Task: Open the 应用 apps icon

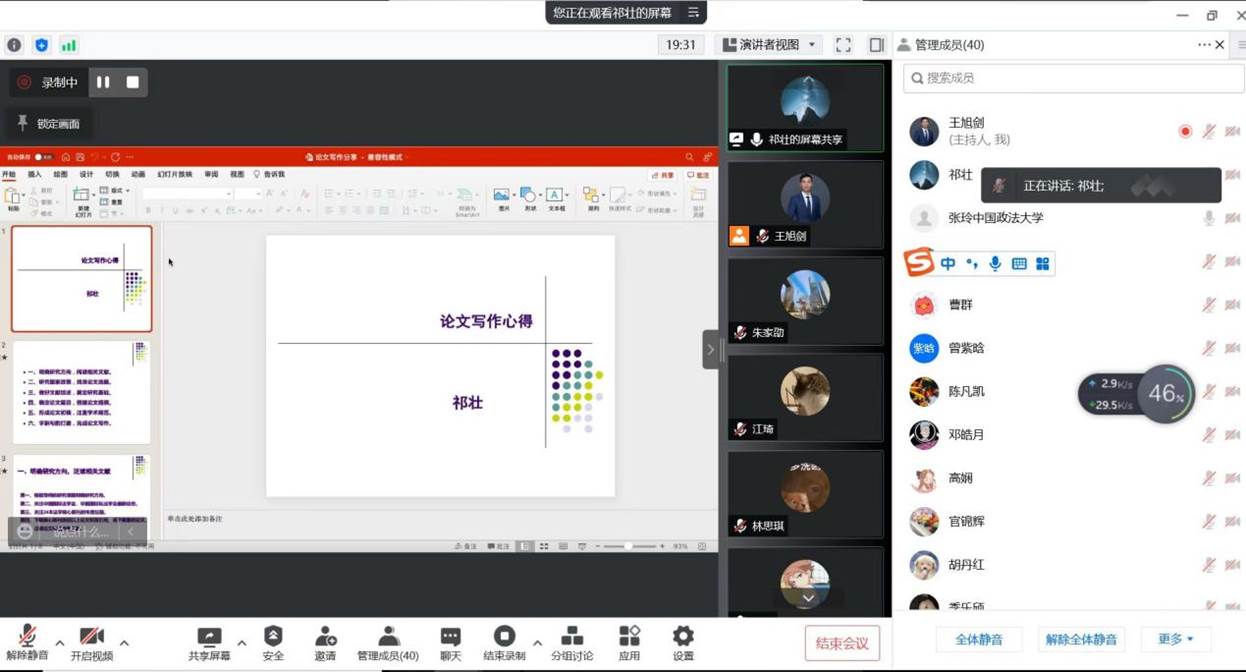Action: tap(629, 642)
